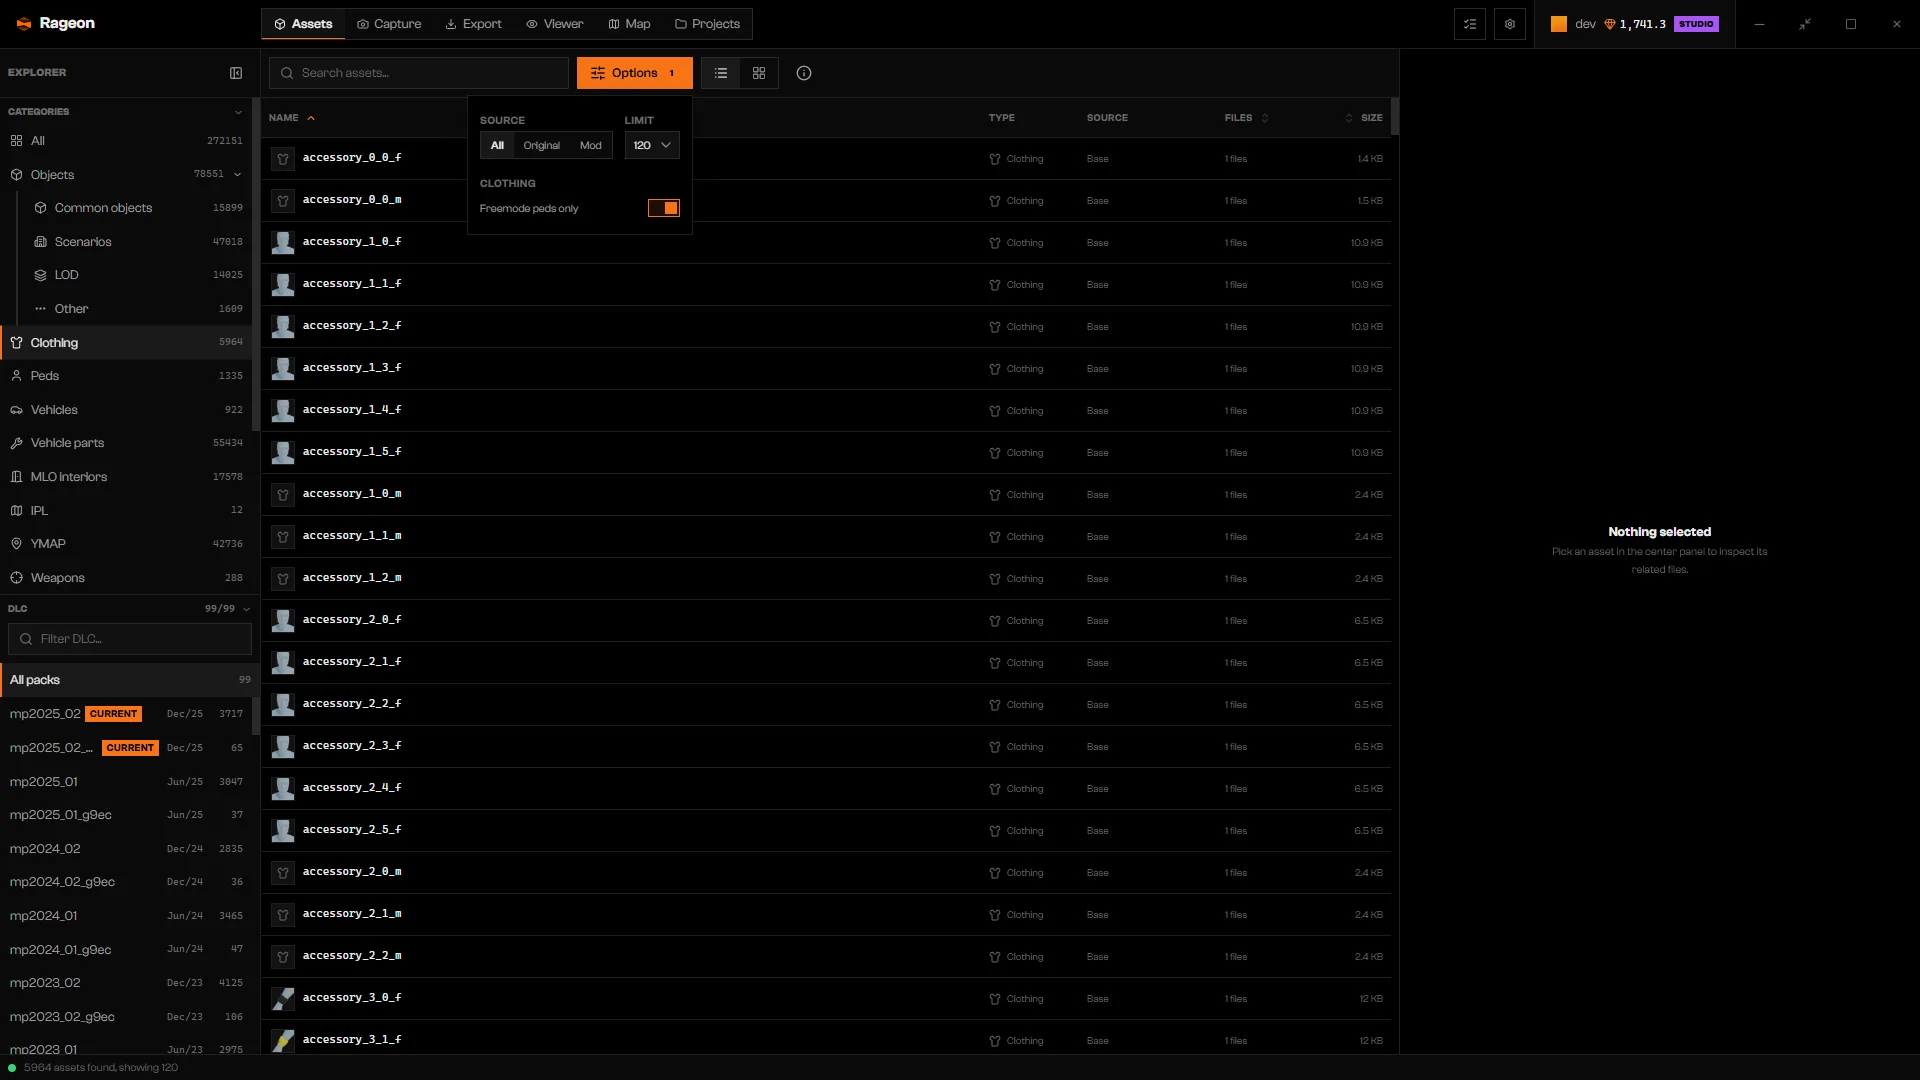Set source filter to All
Screen dimensions: 1920x1080
click(497, 146)
